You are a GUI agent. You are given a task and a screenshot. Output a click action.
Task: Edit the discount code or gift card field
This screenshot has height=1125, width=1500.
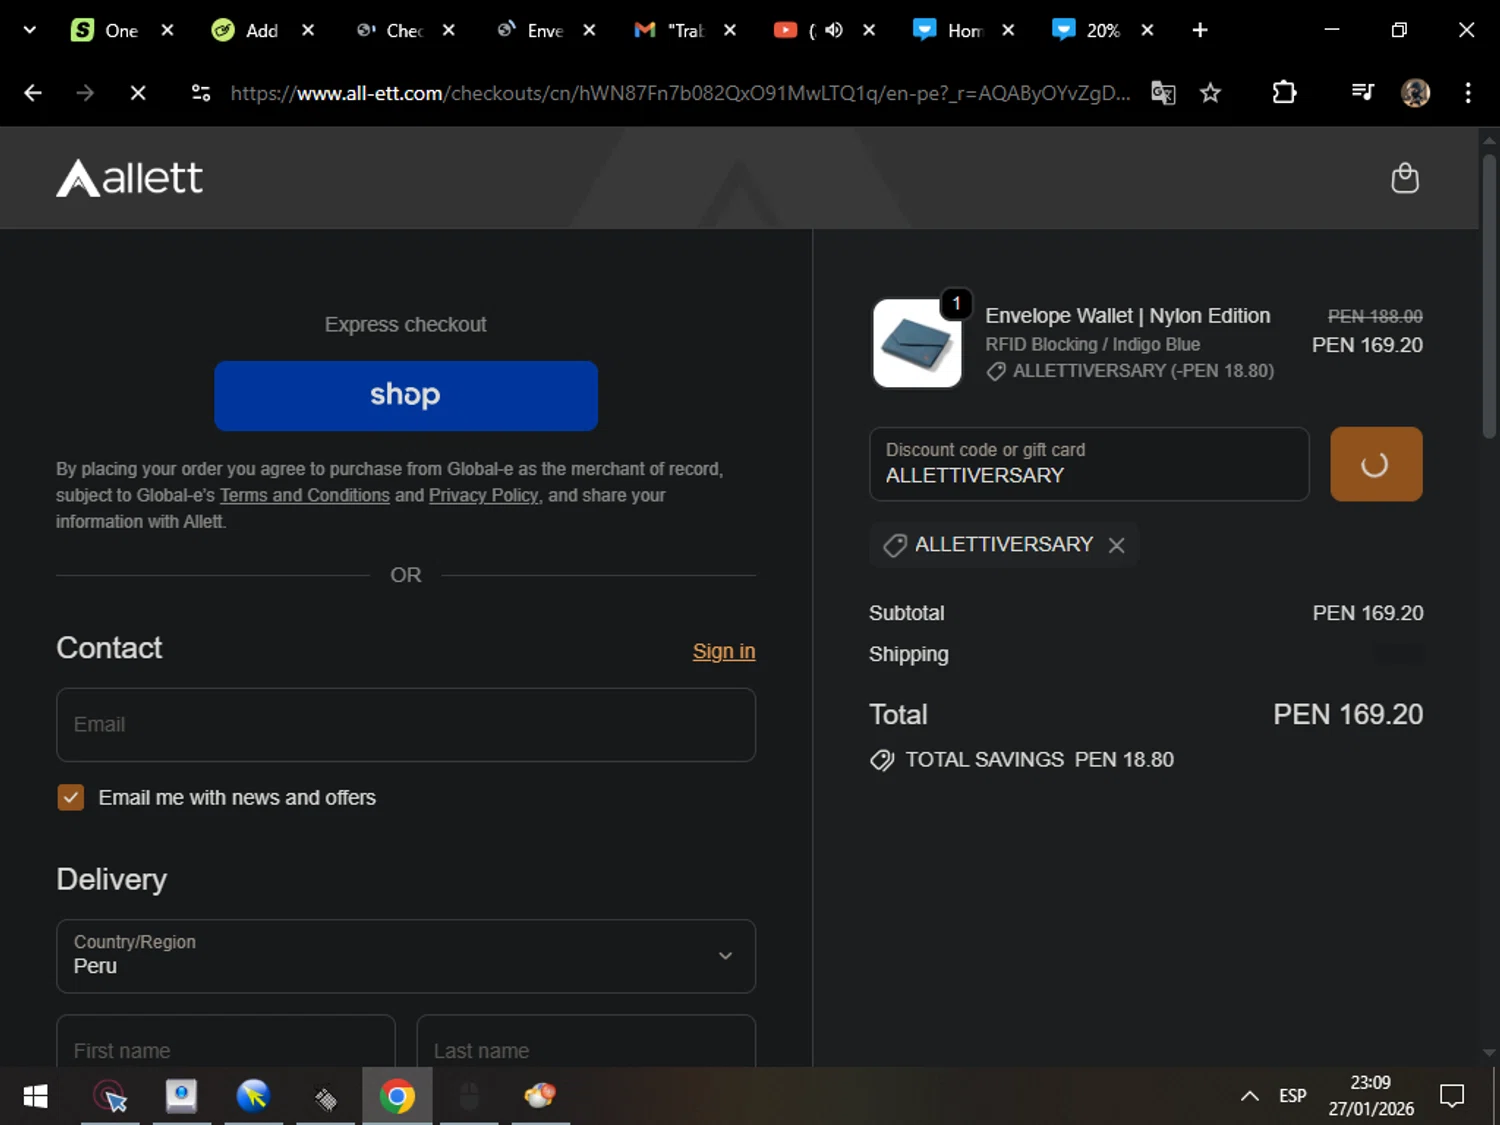[1089, 464]
